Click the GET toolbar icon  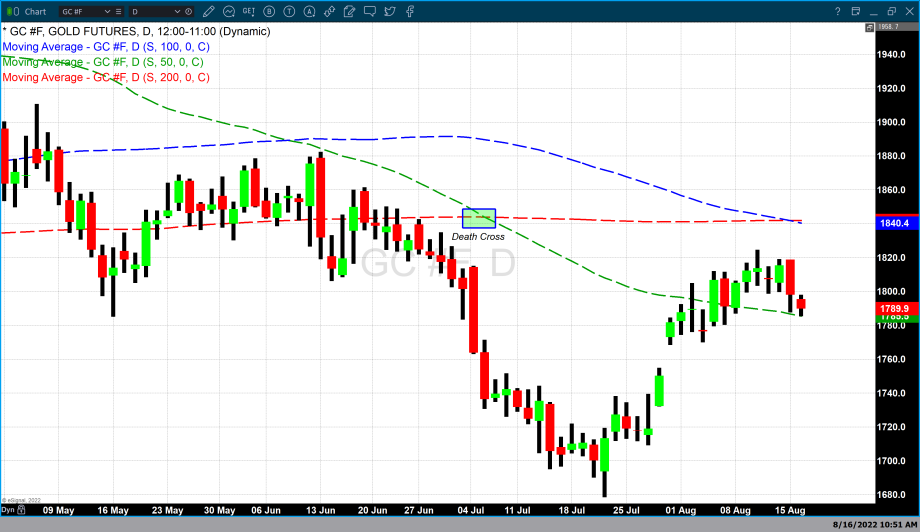(x=248, y=11)
